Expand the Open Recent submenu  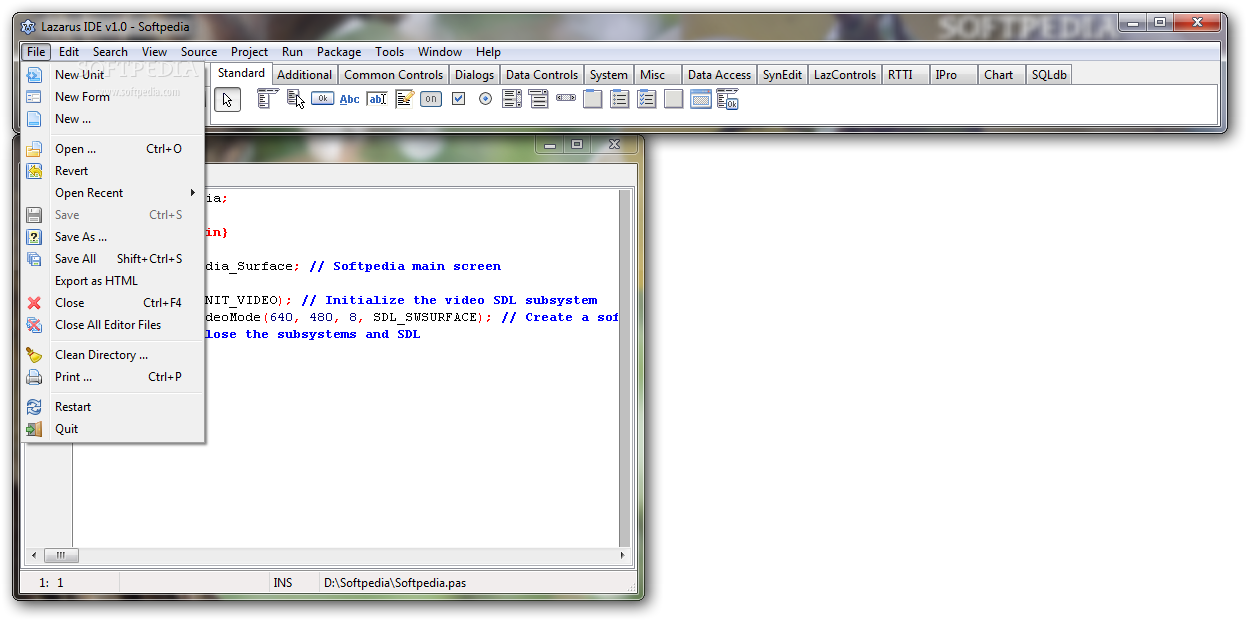point(113,193)
